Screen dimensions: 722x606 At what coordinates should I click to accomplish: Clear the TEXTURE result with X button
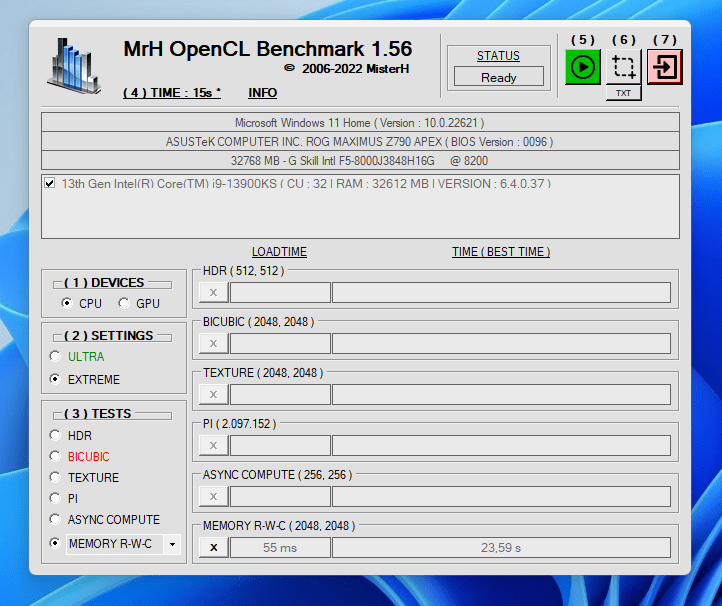(214, 395)
